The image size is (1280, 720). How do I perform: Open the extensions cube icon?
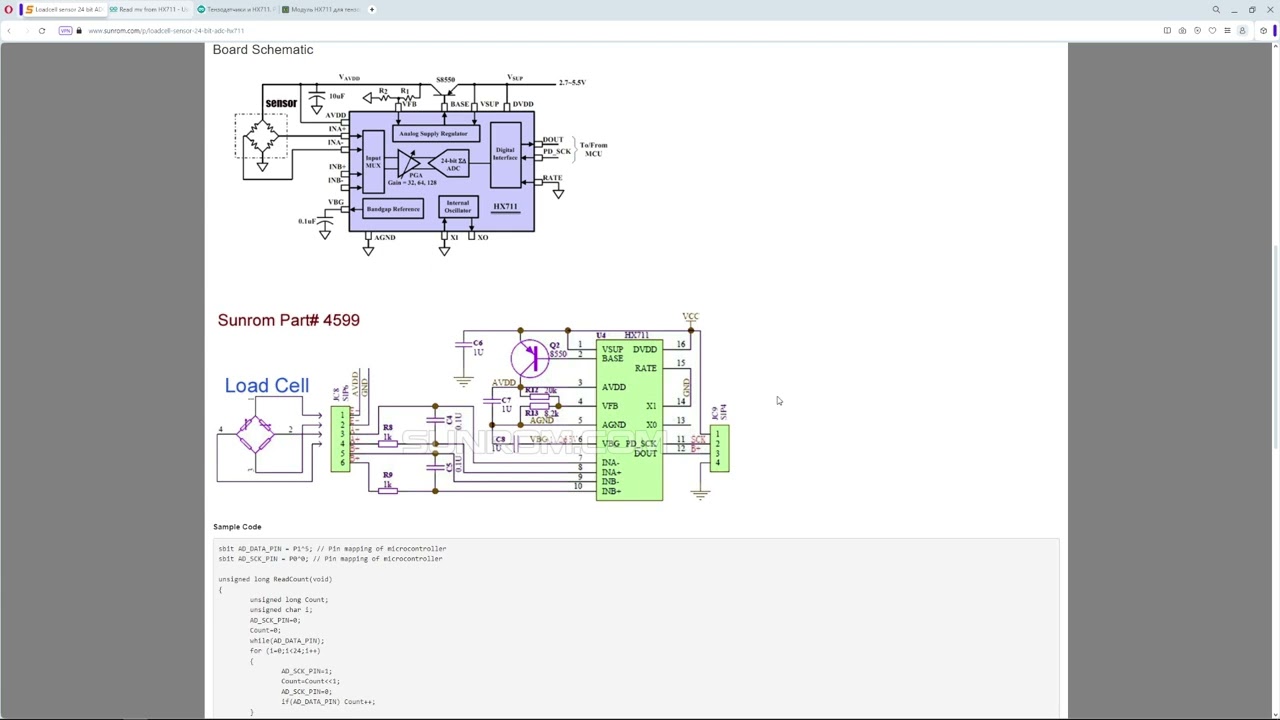1263,31
